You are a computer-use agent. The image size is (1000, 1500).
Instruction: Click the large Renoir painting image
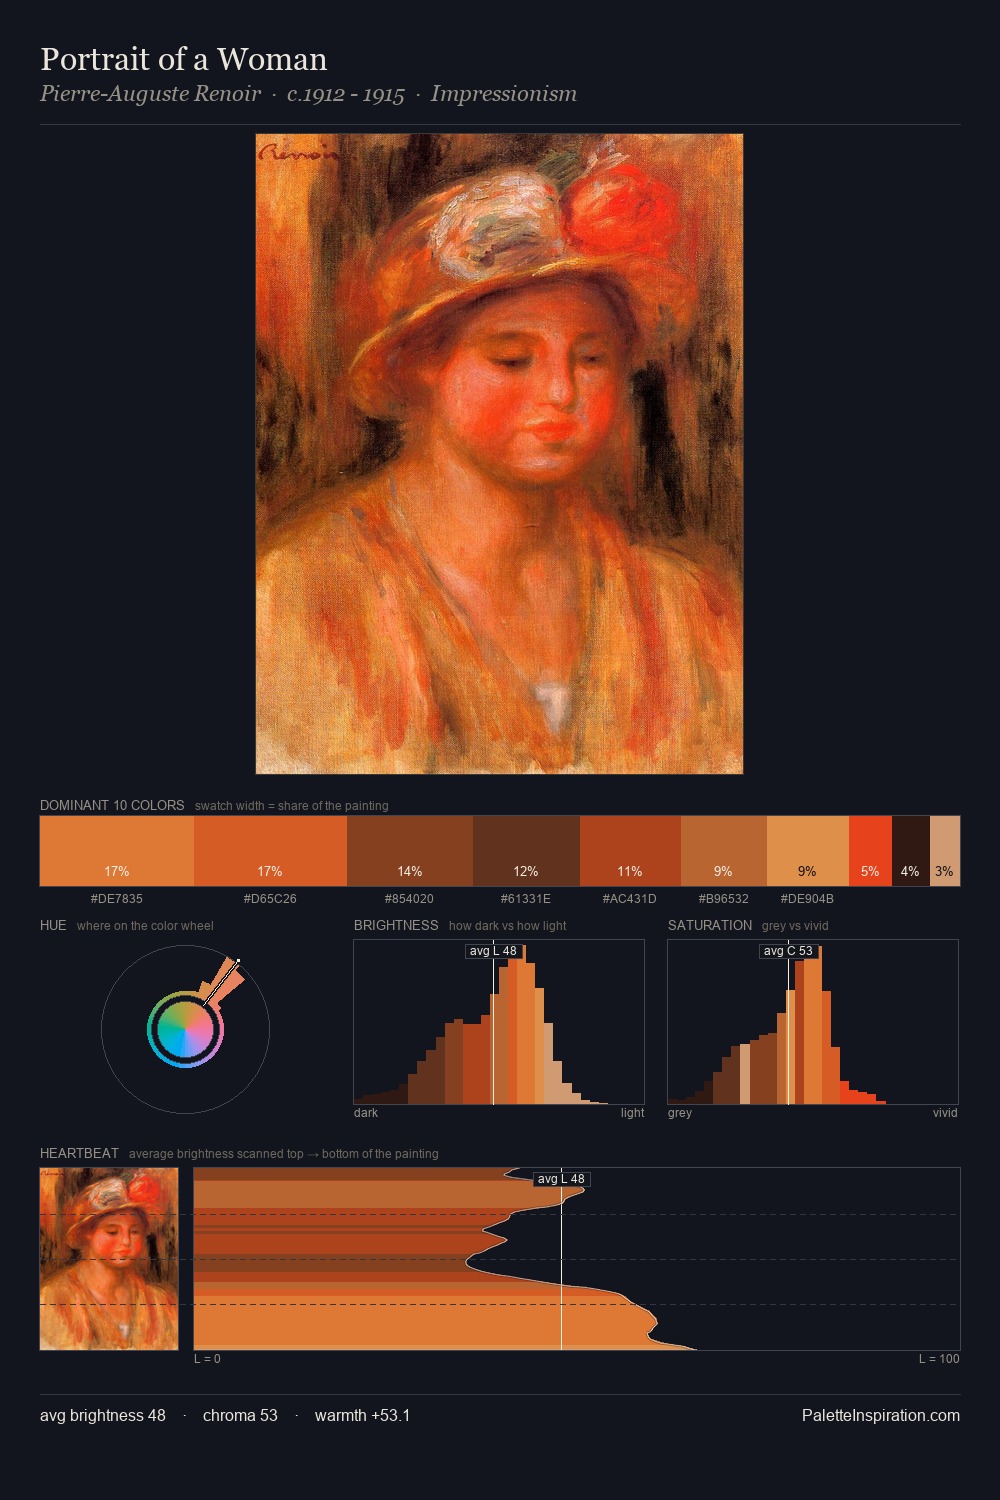[499, 454]
